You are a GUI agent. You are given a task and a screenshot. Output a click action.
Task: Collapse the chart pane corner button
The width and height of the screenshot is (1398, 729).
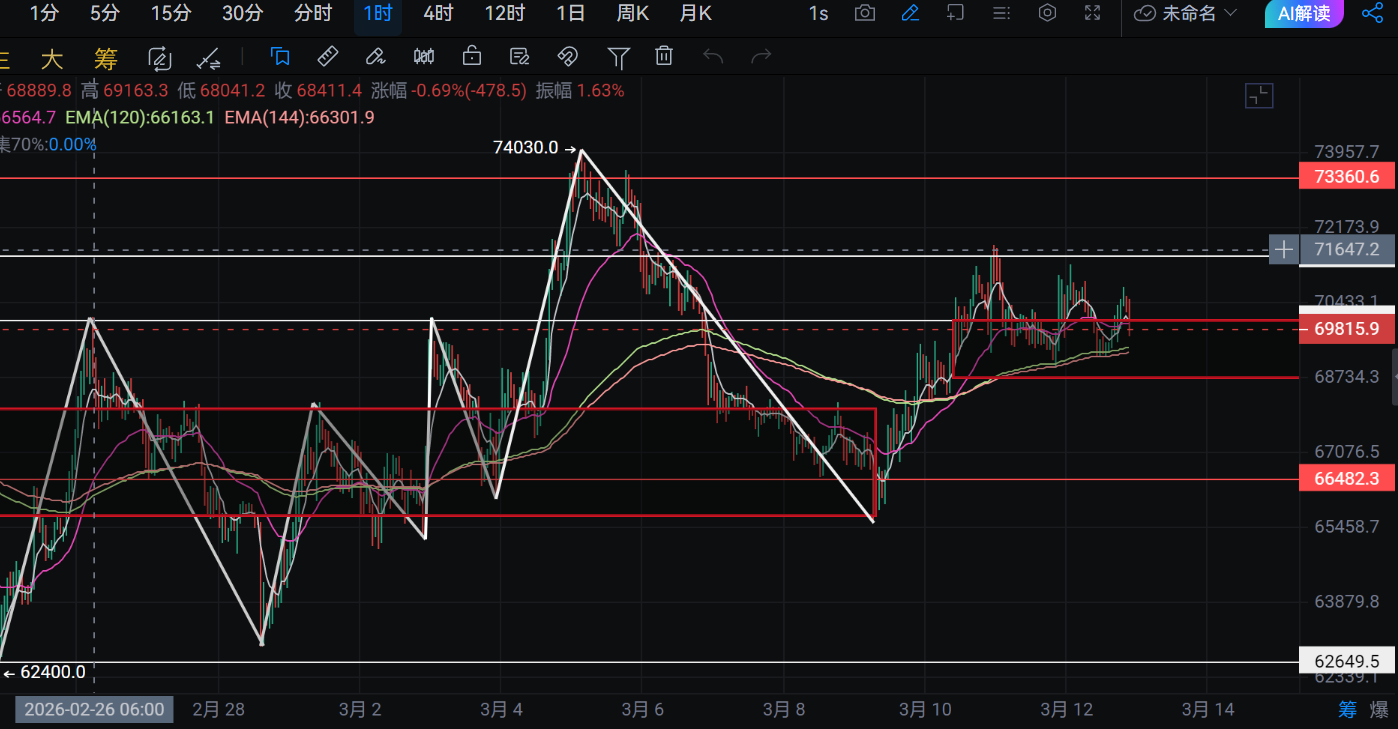(x=1258, y=96)
